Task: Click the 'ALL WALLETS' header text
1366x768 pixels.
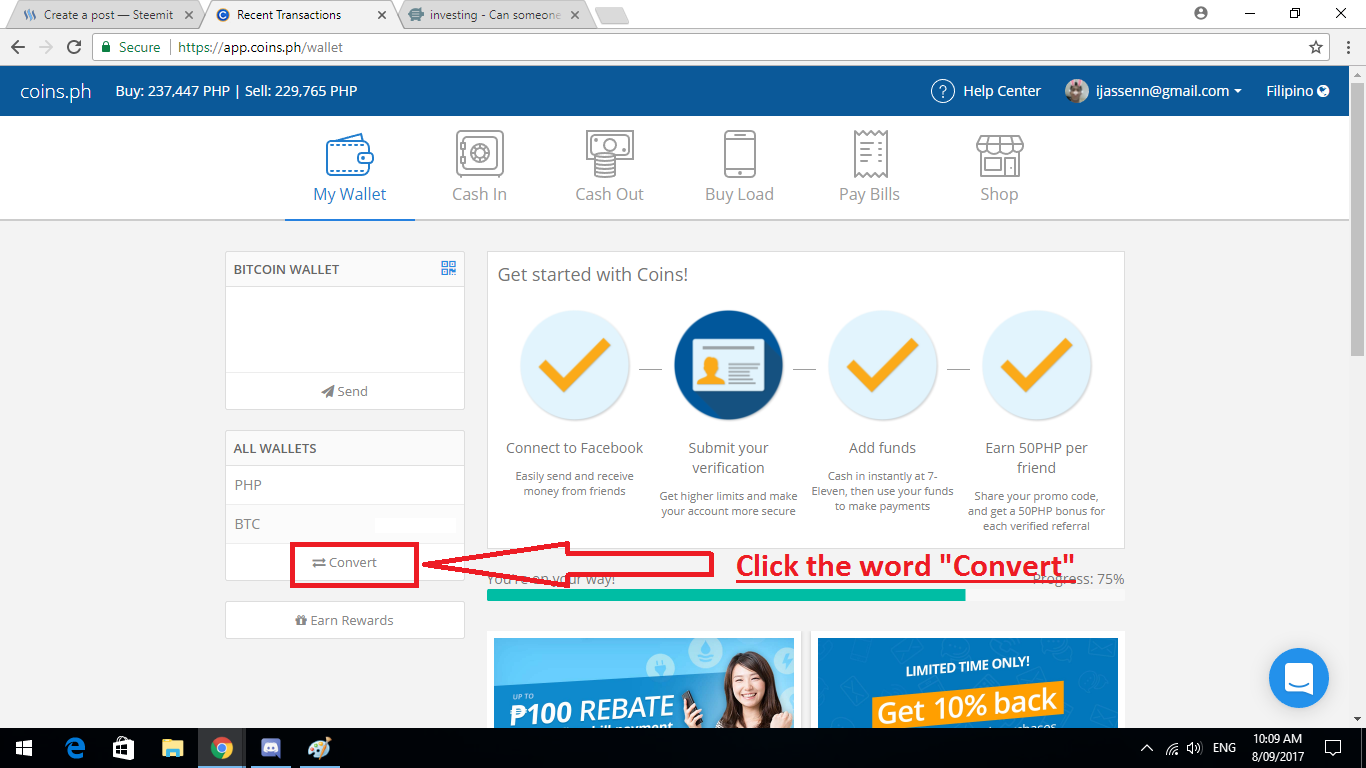Action: (x=275, y=448)
